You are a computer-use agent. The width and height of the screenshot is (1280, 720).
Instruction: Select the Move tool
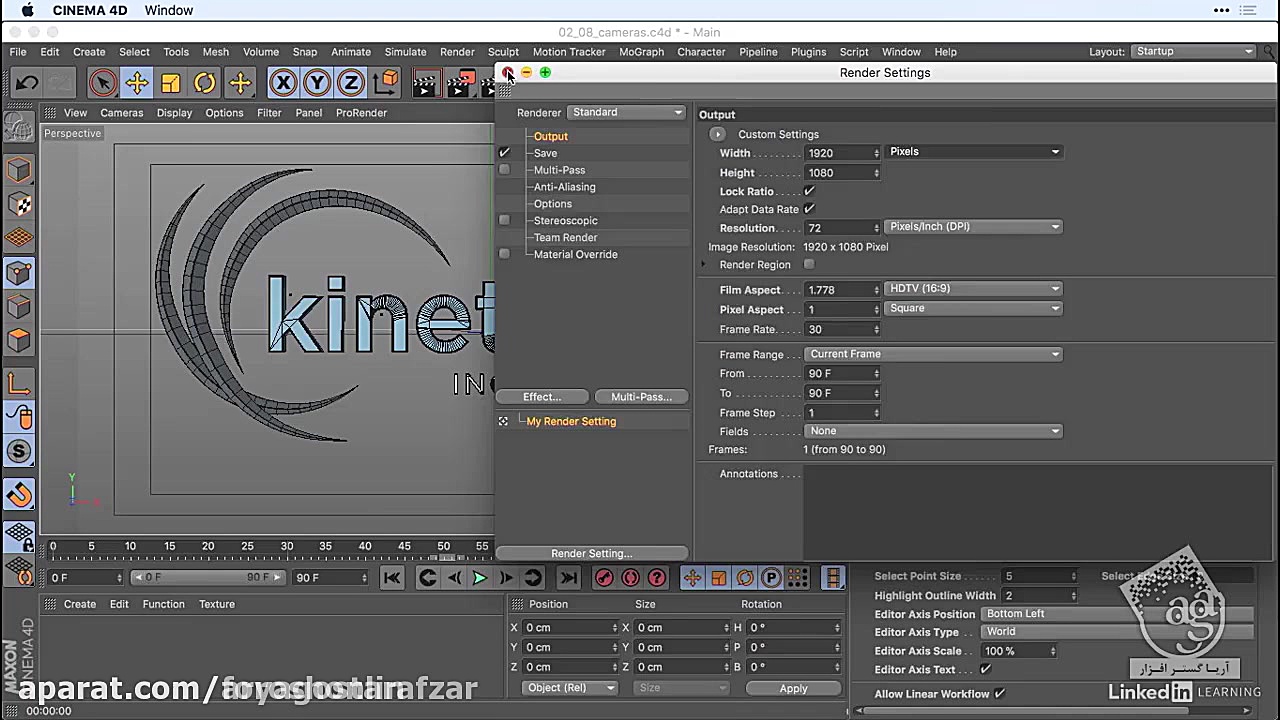[x=137, y=82]
